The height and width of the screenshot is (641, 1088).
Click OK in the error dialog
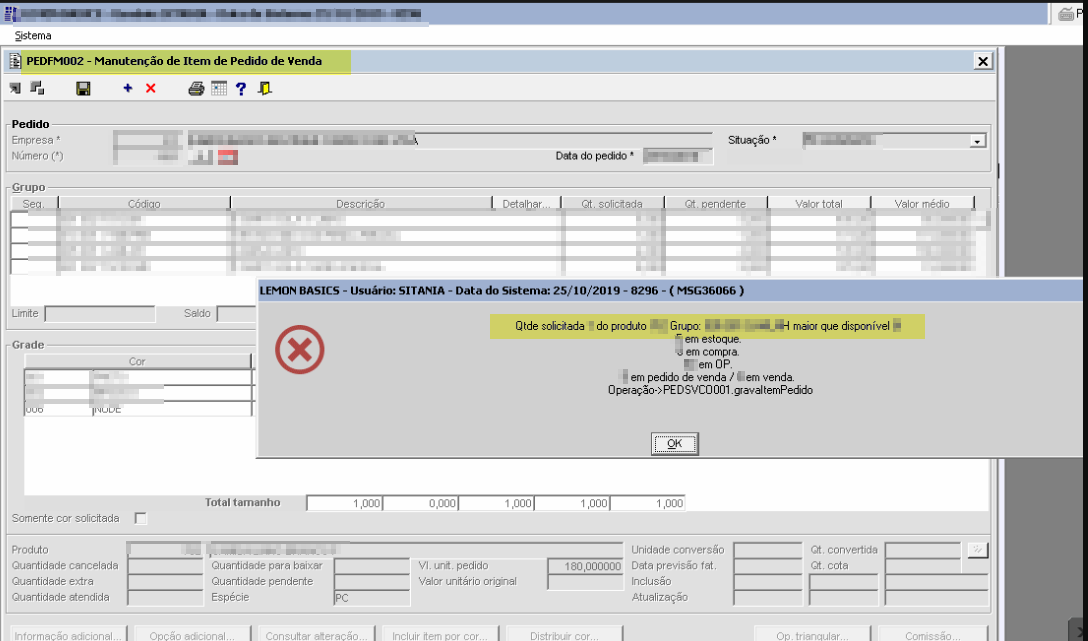pyautogui.click(x=674, y=443)
